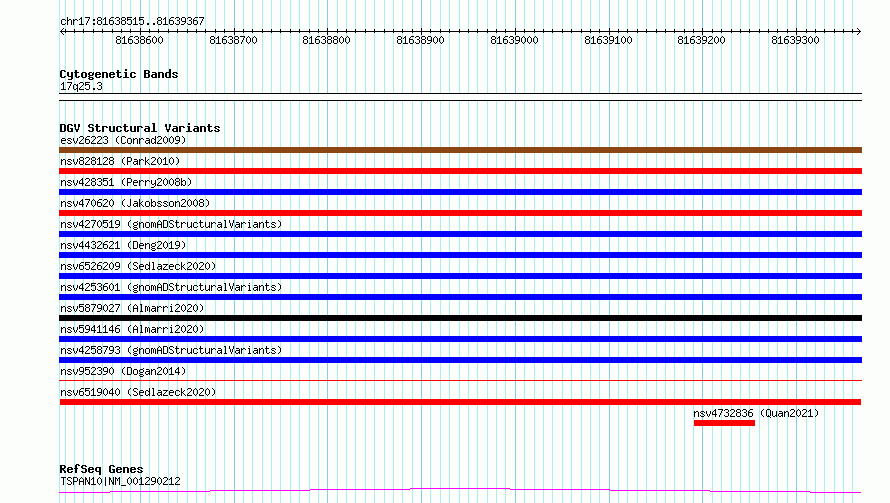Screen dimensions: 890x503
Task: Open nsv4732836 (Quan2021) label
Action: 756,413
